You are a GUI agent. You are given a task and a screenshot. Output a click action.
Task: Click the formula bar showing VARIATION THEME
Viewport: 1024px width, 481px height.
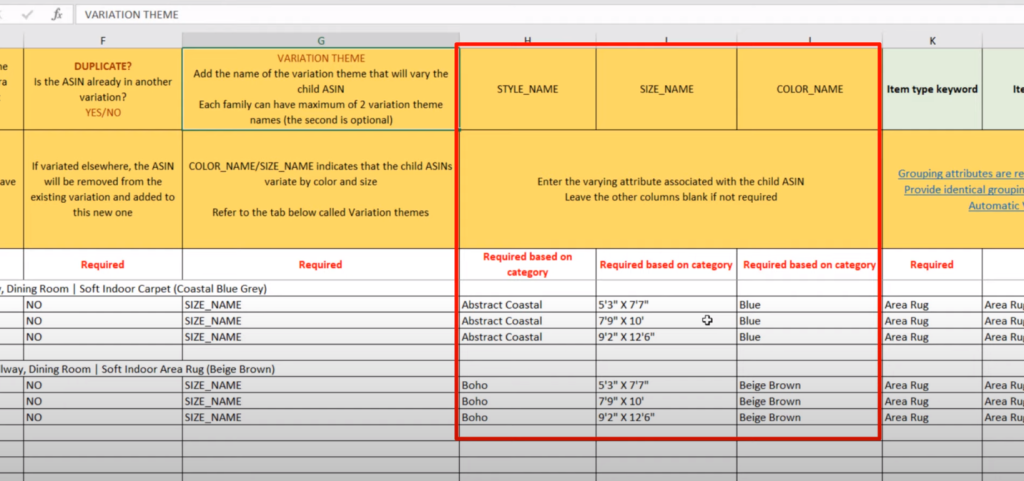point(549,14)
